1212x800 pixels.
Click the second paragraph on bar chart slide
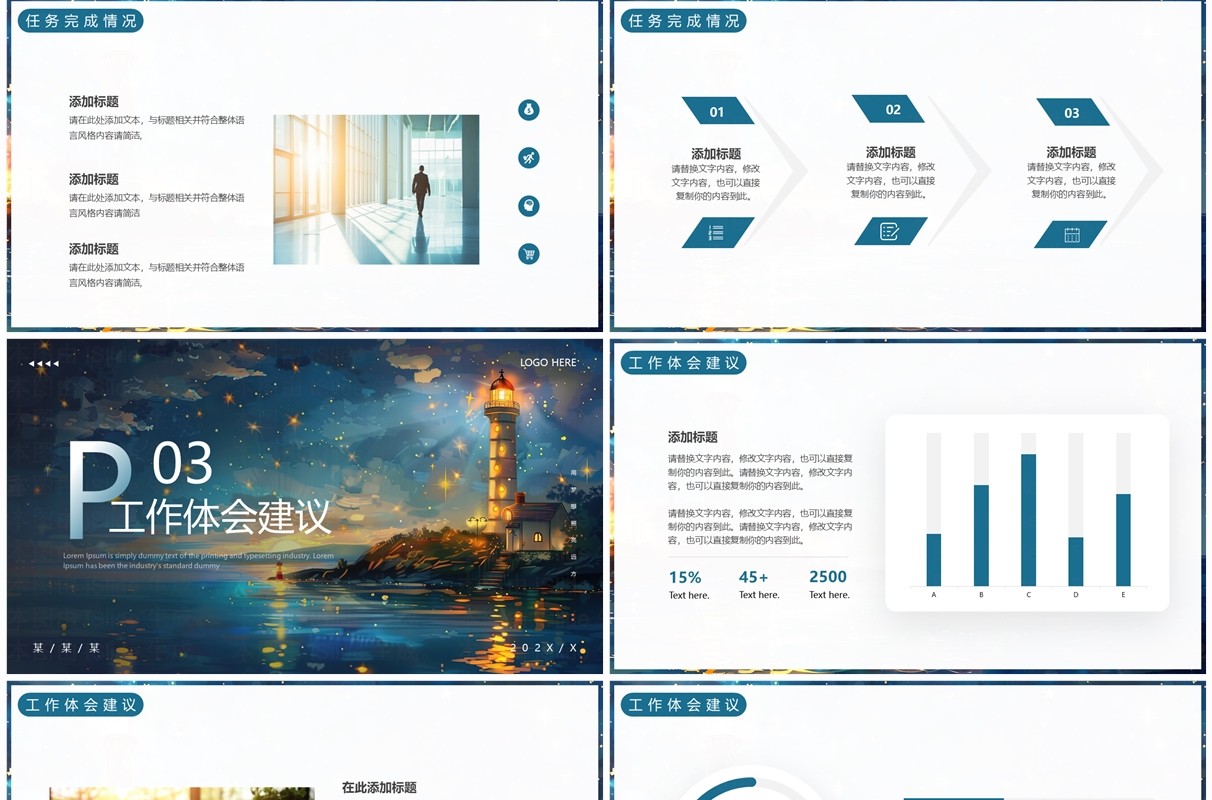pos(760,526)
